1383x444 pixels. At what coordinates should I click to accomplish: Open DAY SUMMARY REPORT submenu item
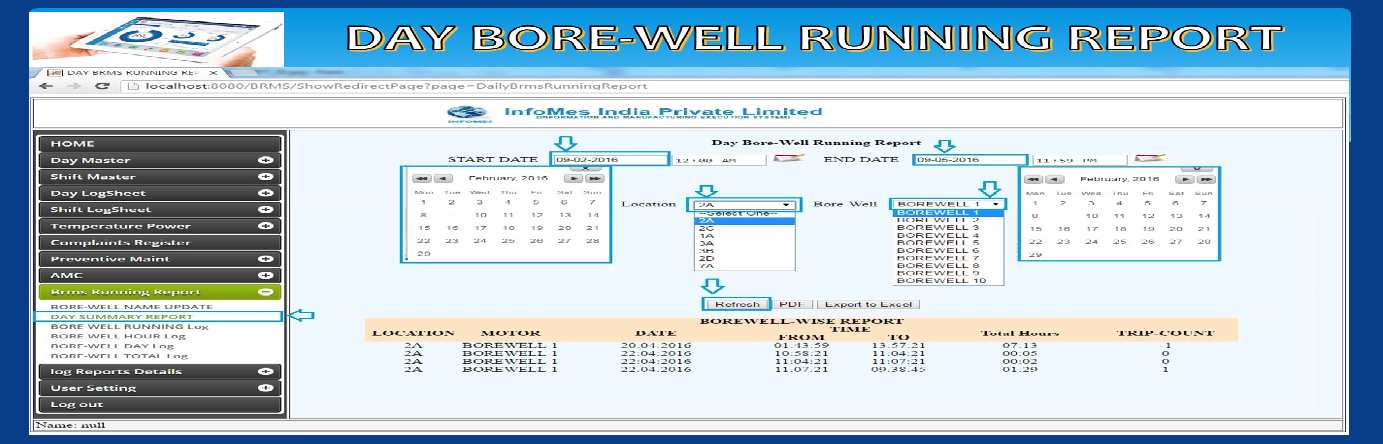click(121, 317)
